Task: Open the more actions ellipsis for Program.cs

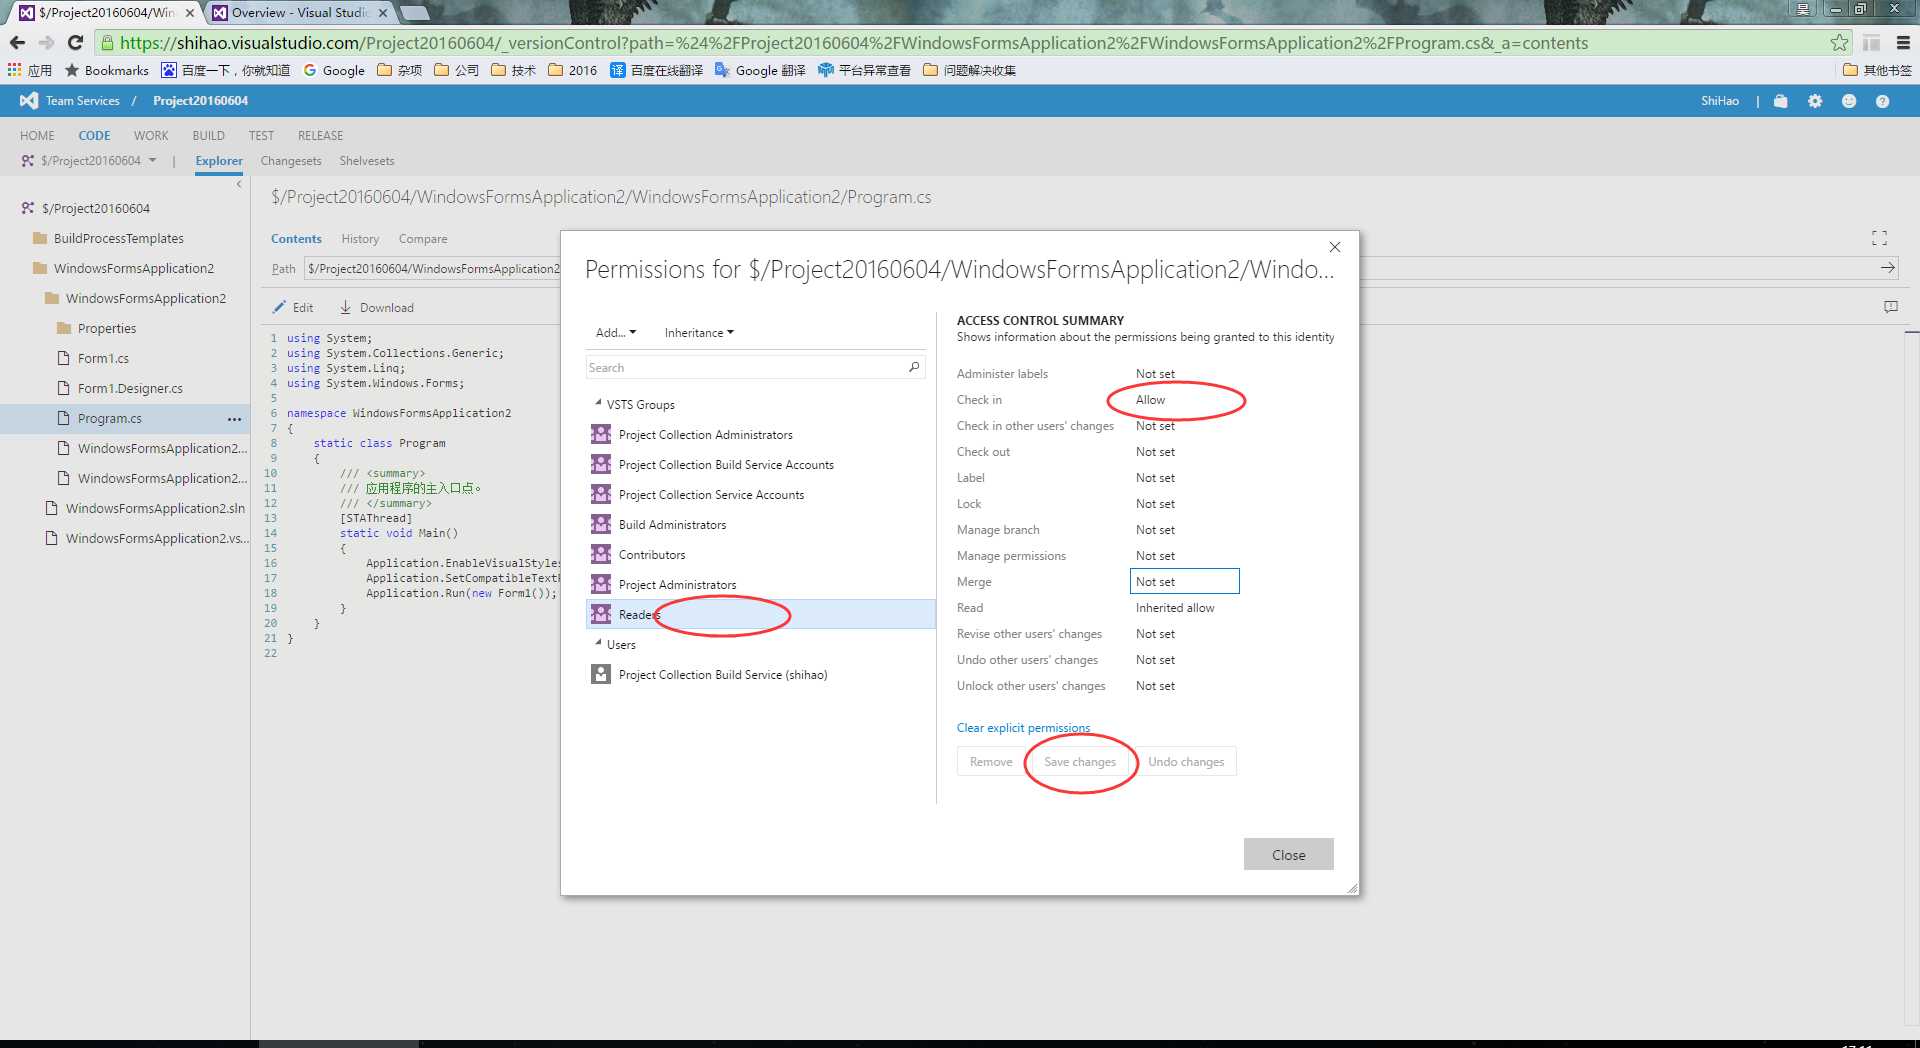Action: point(234,419)
